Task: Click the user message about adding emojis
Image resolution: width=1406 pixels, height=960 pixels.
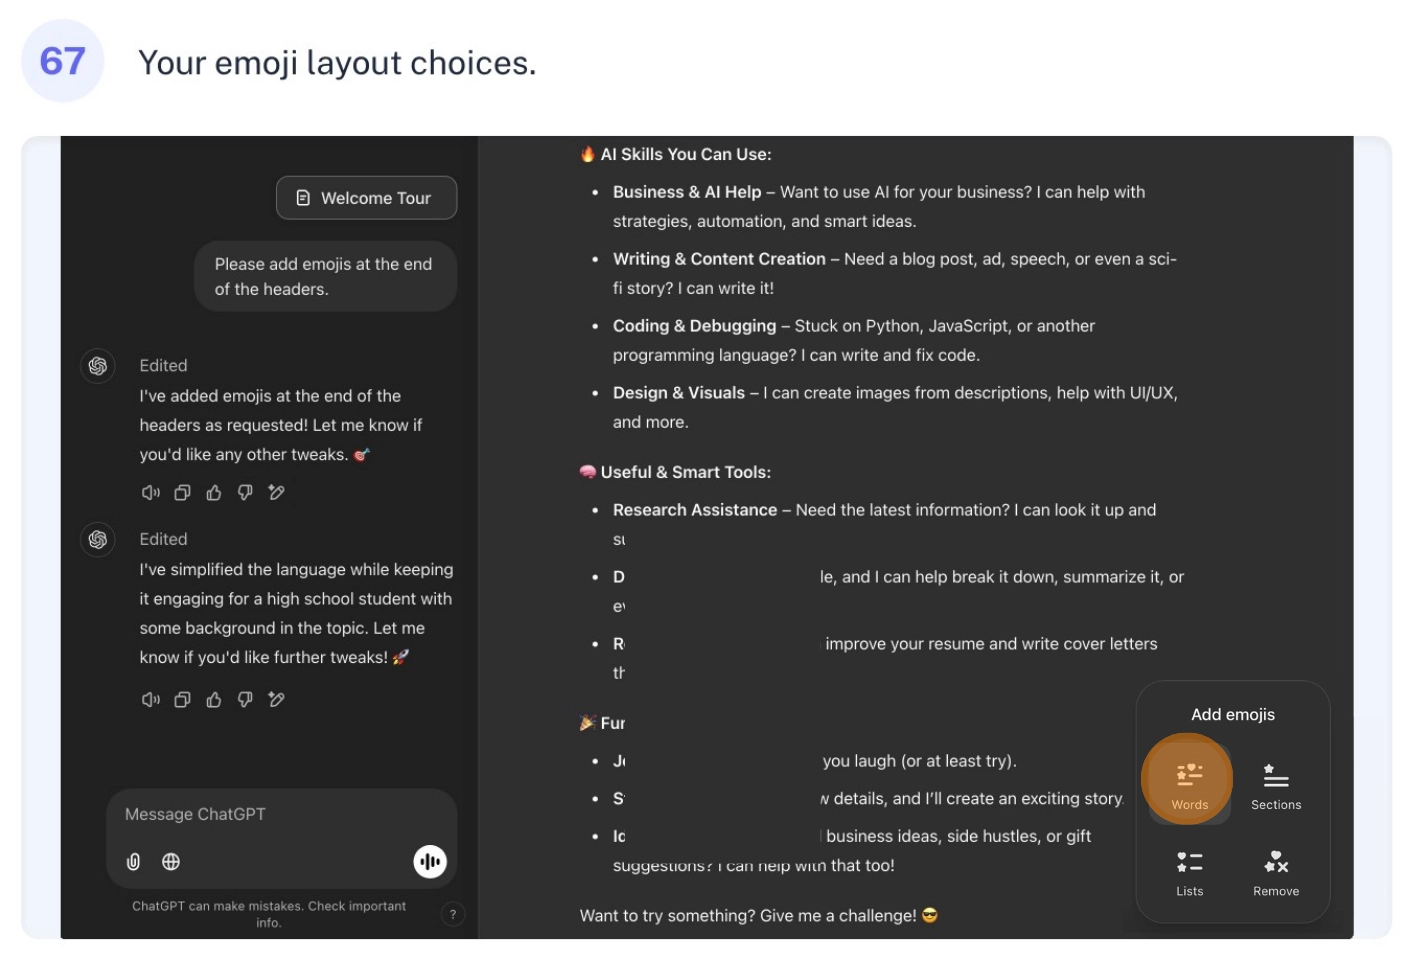Action: [325, 276]
